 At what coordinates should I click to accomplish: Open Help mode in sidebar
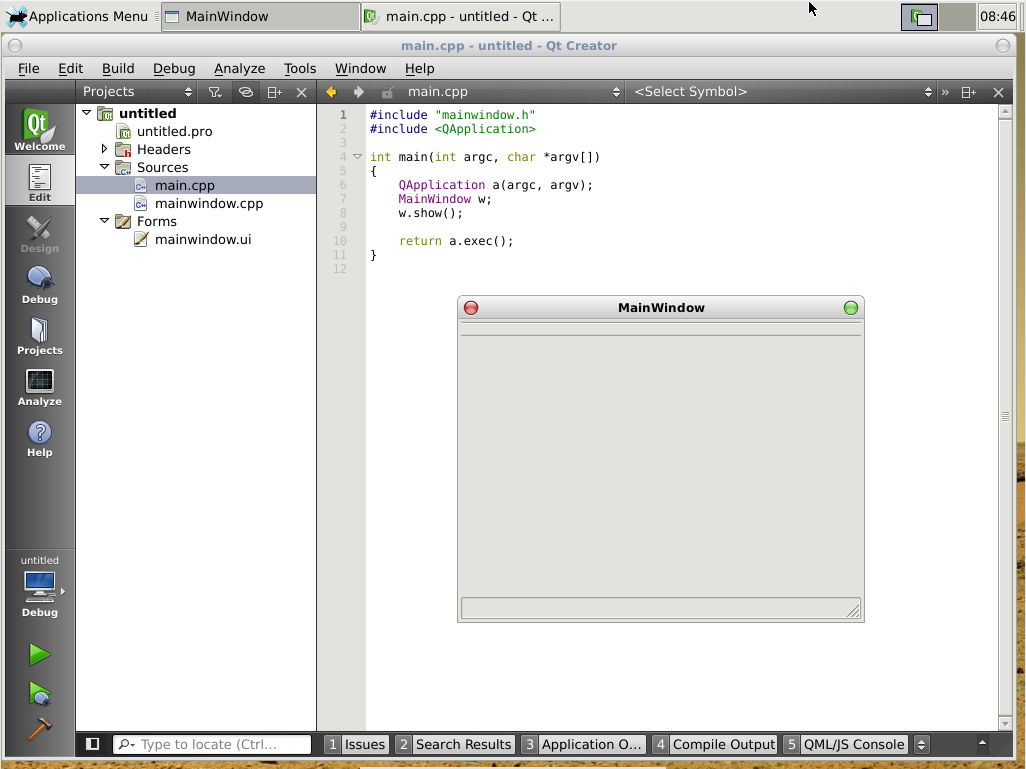(x=39, y=438)
